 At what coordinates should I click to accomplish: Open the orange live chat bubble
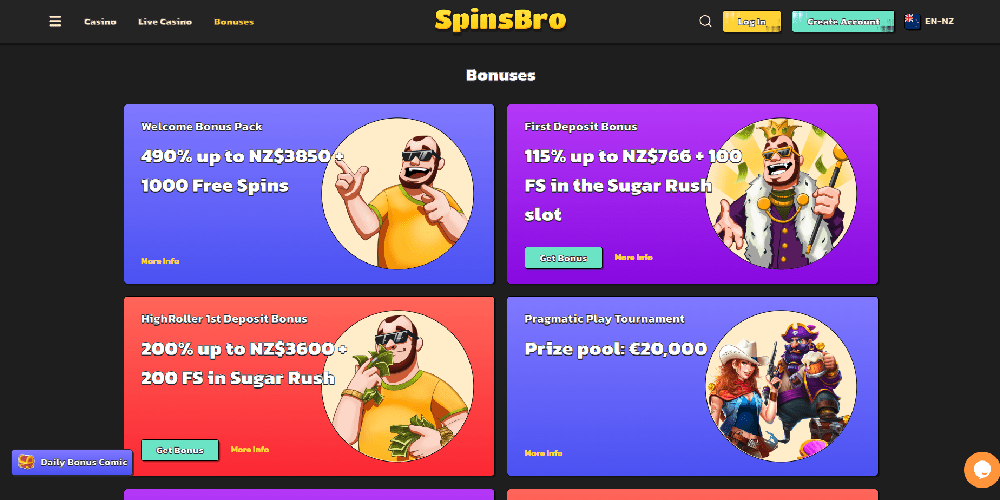tap(982, 470)
